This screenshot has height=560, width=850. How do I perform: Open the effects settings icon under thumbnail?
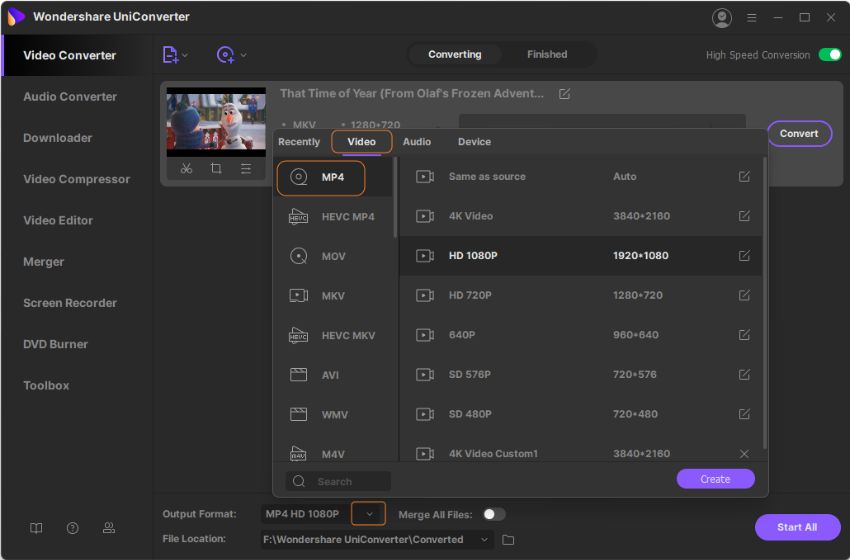click(246, 168)
